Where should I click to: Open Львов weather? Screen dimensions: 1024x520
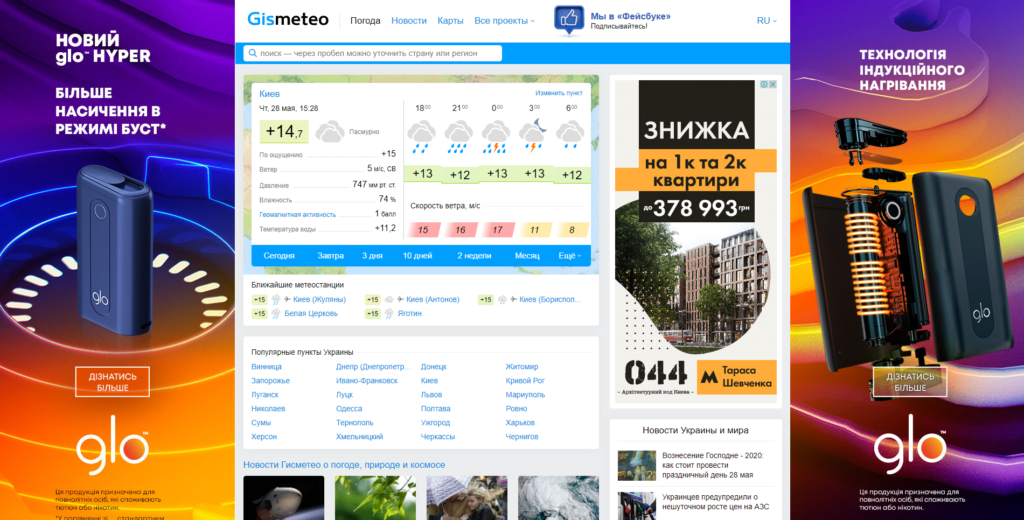pos(431,395)
